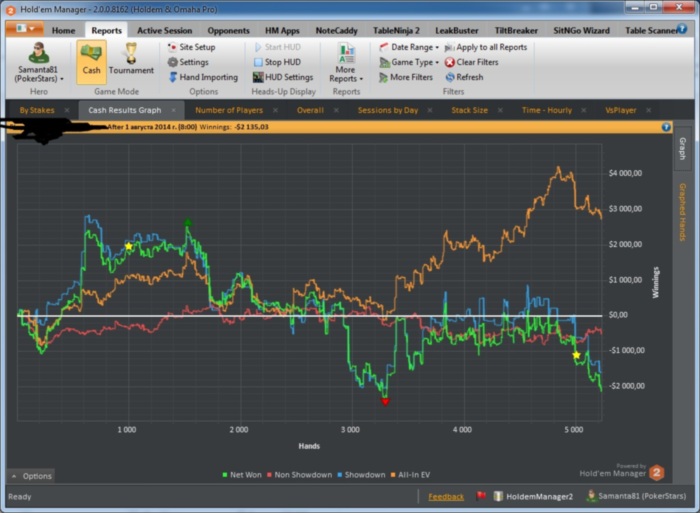Choose the Game Type filter
Viewport: 700px width, 513px height.
click(x=409, y=62)
